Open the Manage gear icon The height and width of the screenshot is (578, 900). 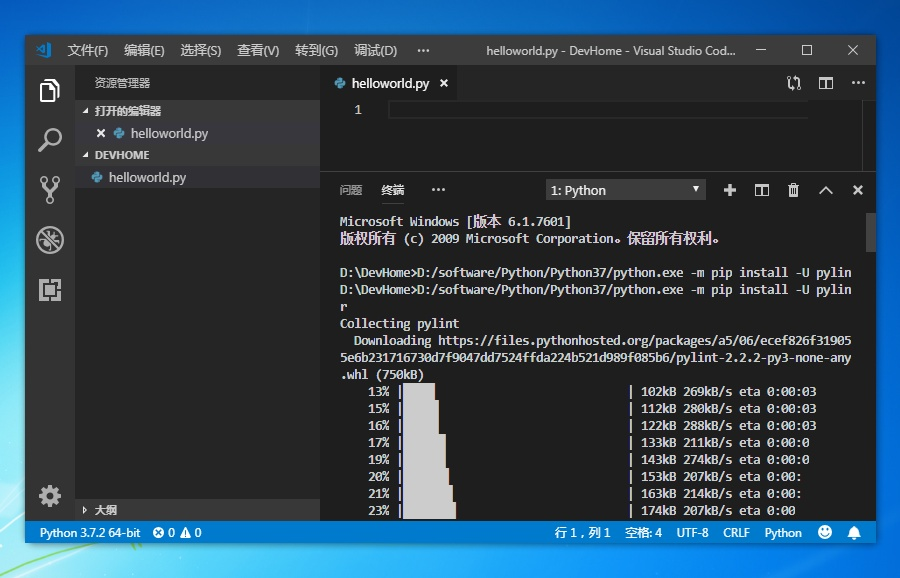coord(50,496)
